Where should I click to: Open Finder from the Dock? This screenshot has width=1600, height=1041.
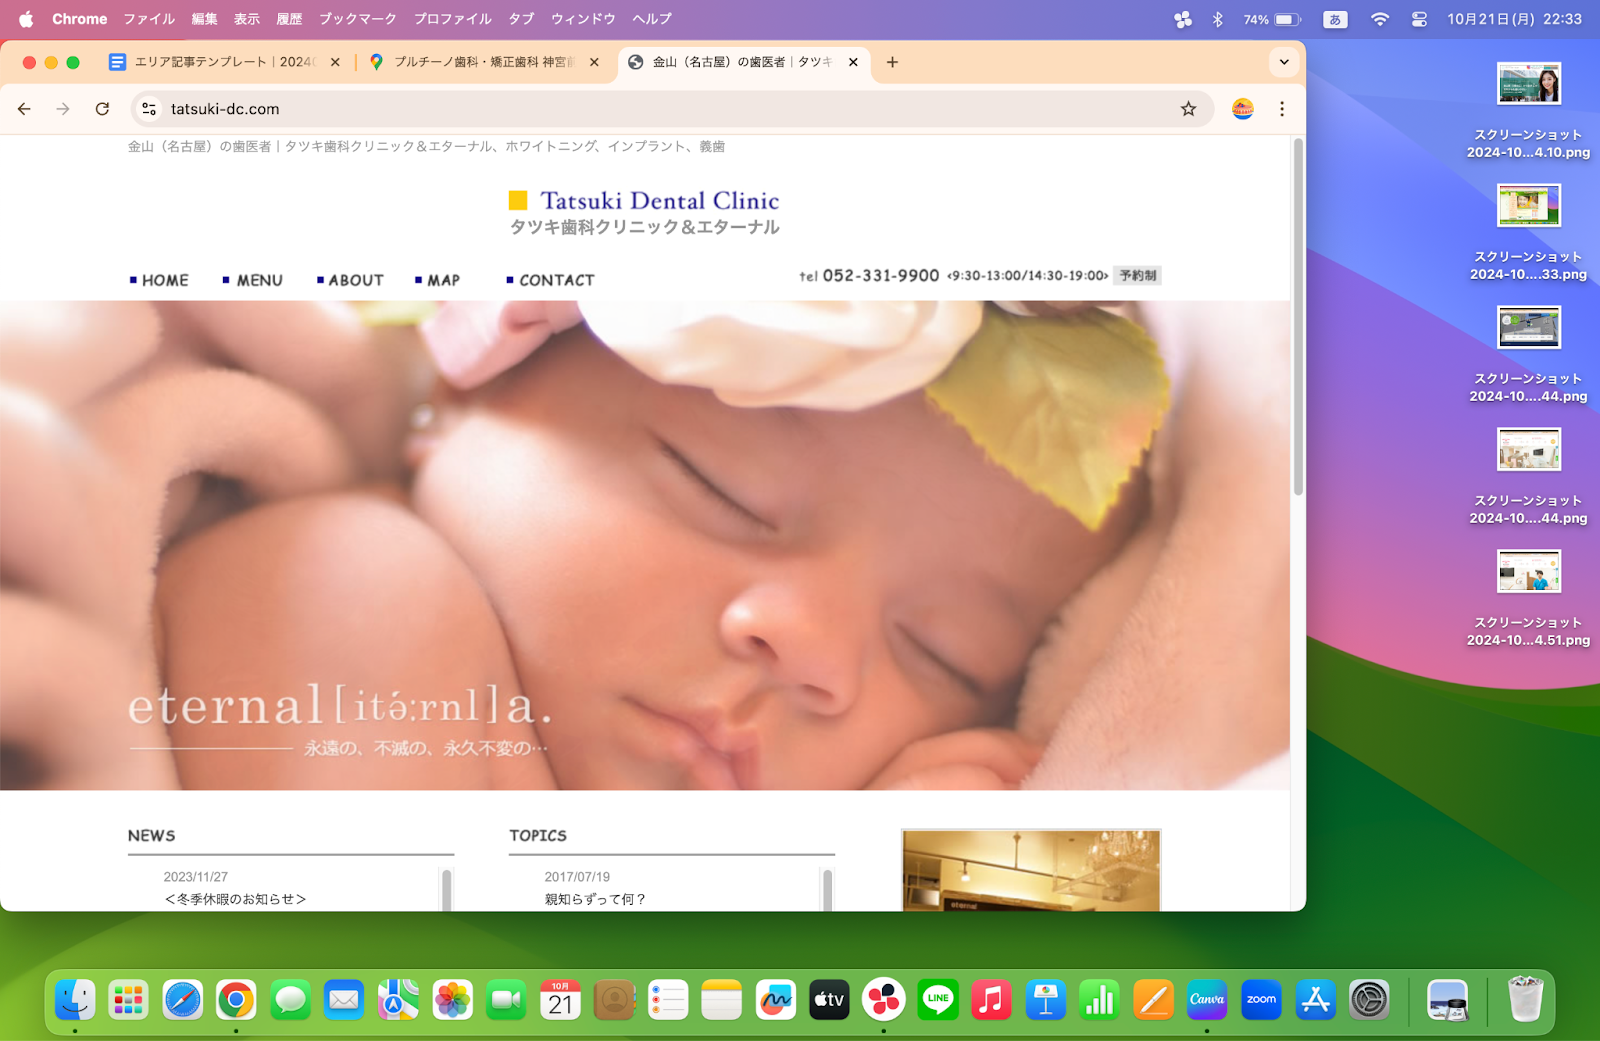coord(75,999)
